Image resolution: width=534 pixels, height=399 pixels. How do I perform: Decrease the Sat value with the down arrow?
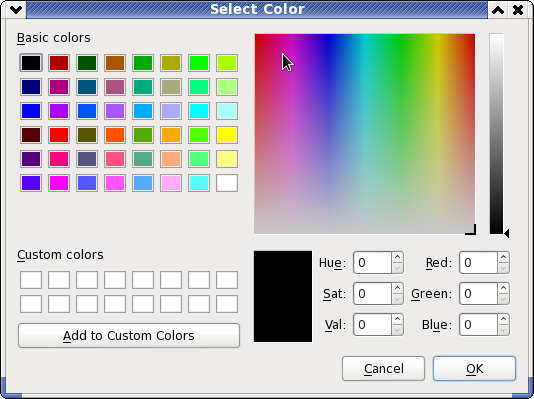[397, 299]
